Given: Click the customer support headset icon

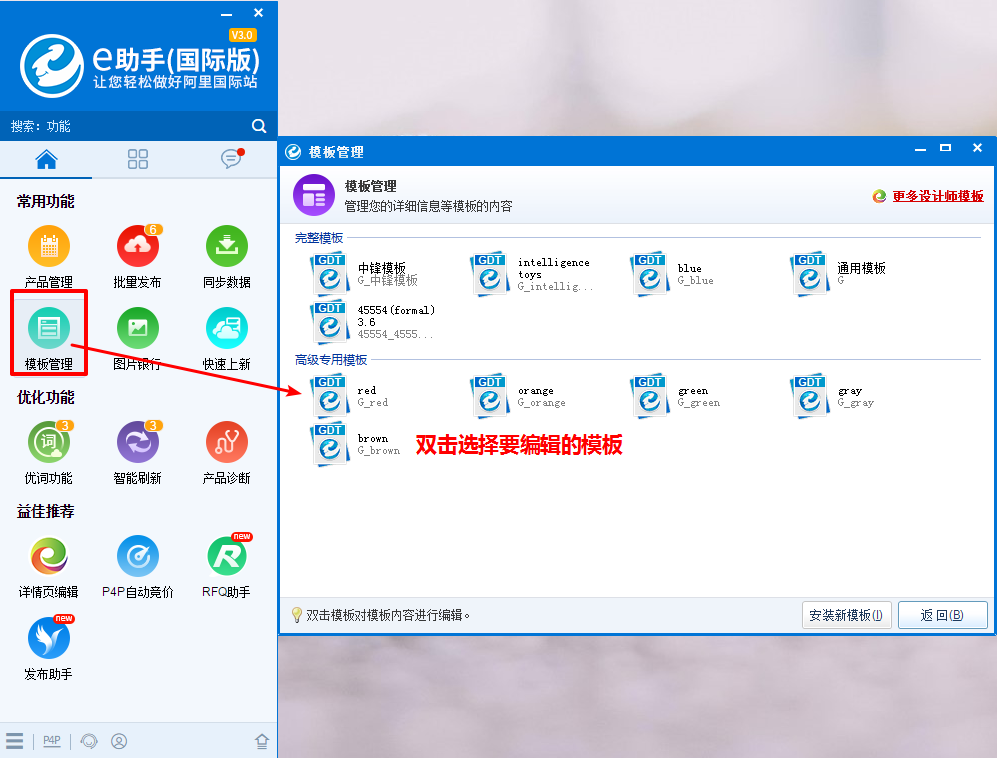Looking at the screenshot, I should point(89,741).
